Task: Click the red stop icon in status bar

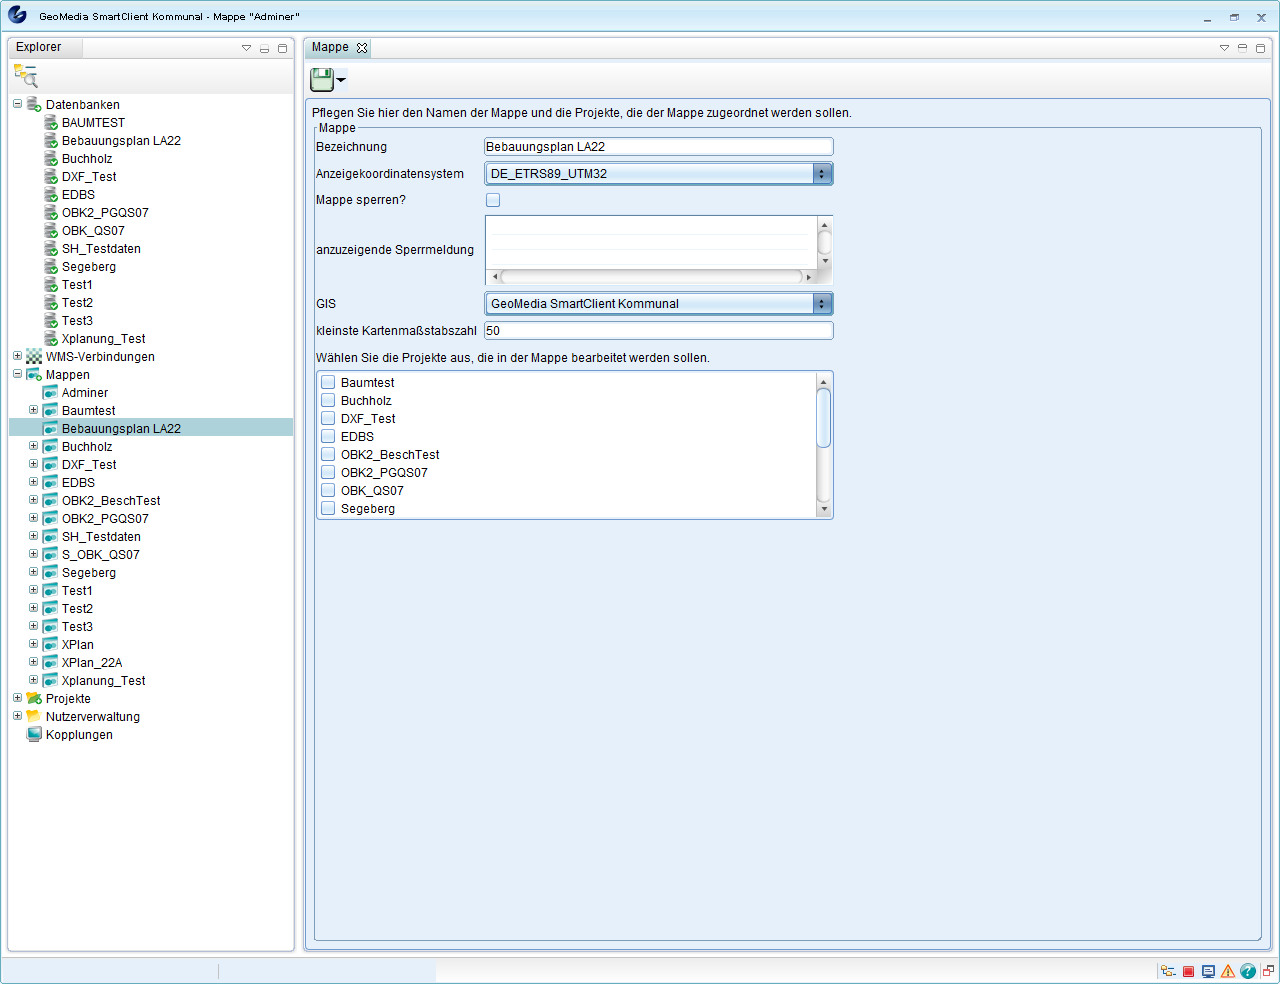Action: (1188, 971)
